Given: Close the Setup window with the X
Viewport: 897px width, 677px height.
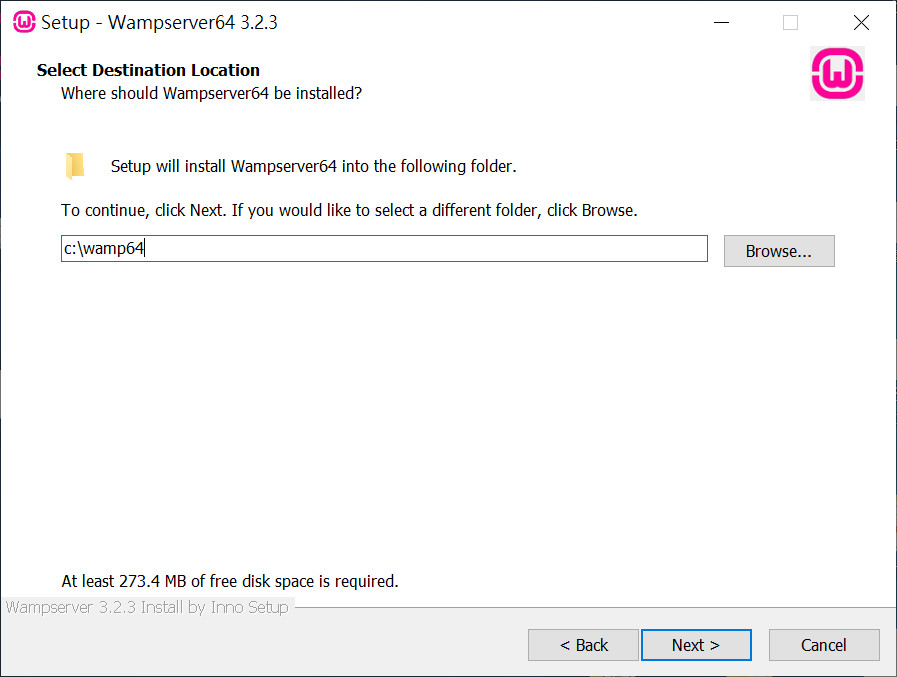Looking at the screenshot, I should coord(861,22).
